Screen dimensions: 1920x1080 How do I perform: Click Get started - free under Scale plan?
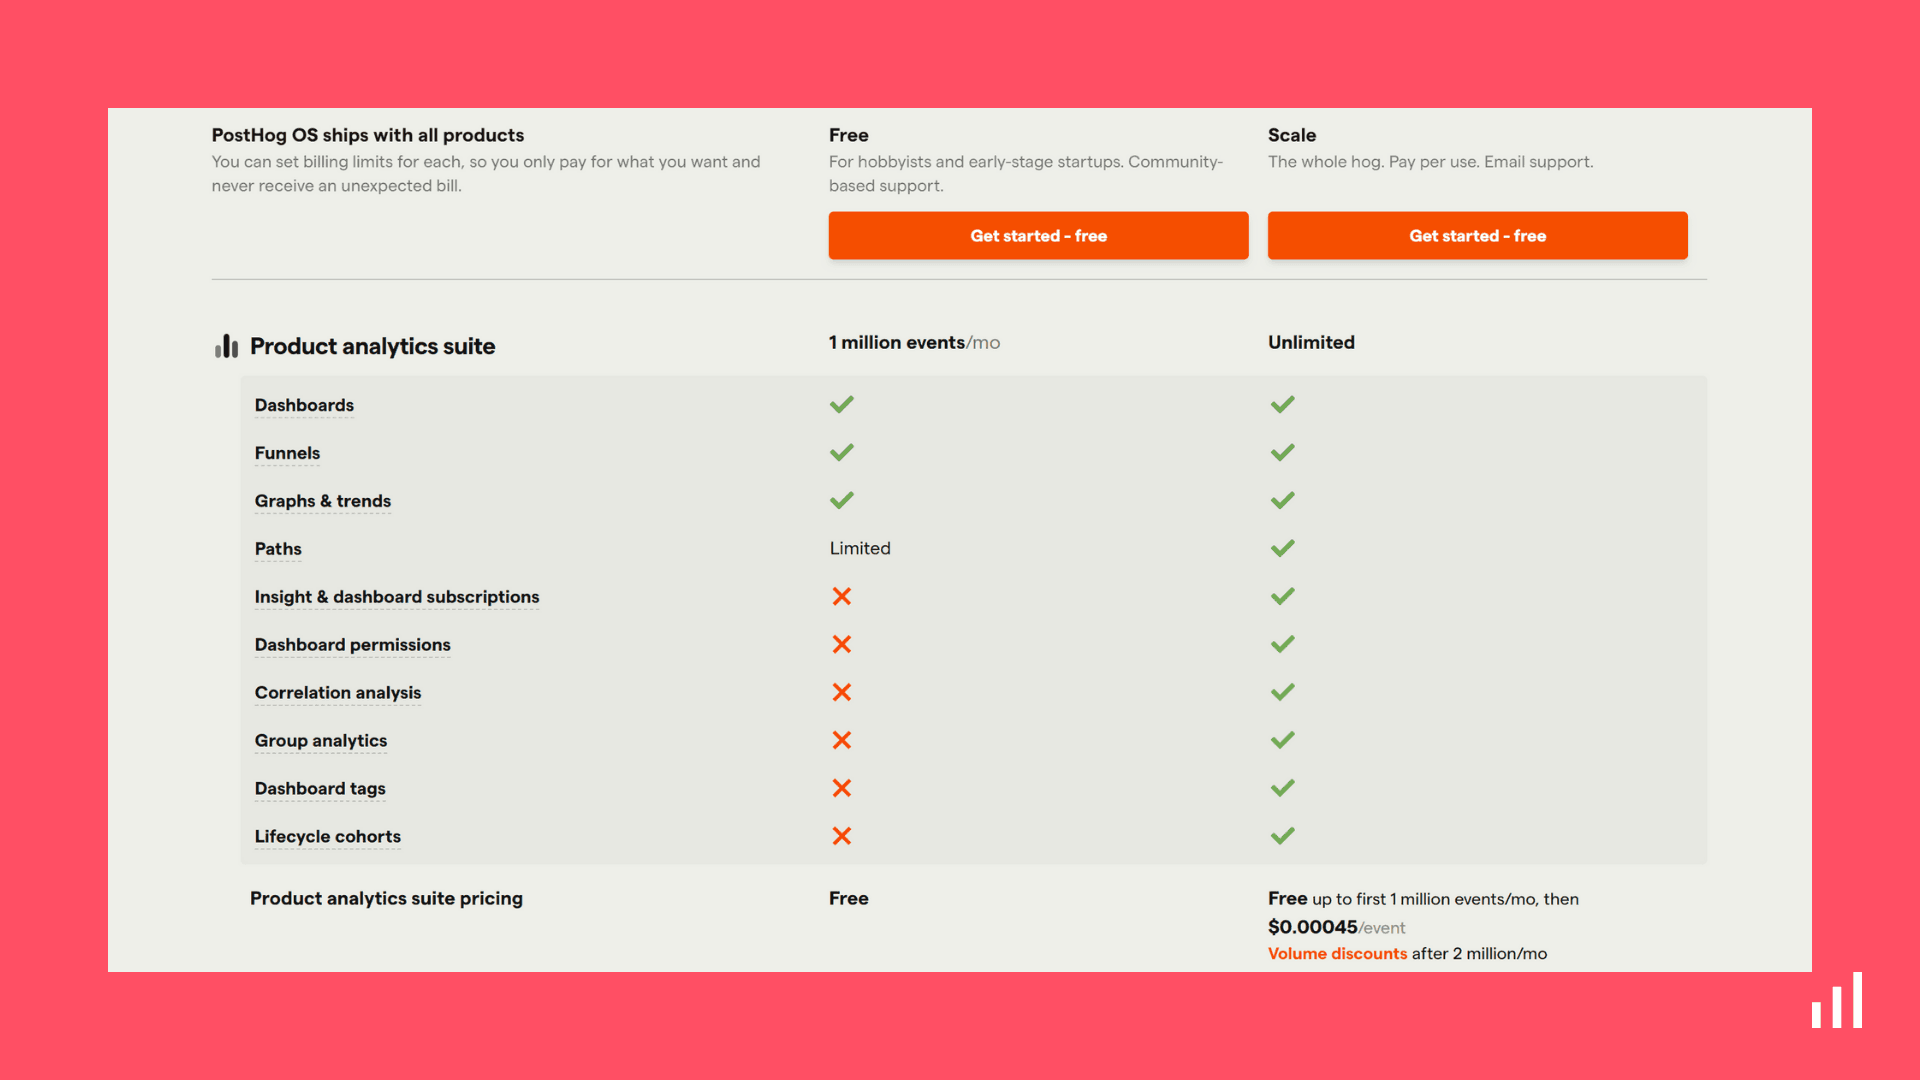click(x=1477, y=236)
